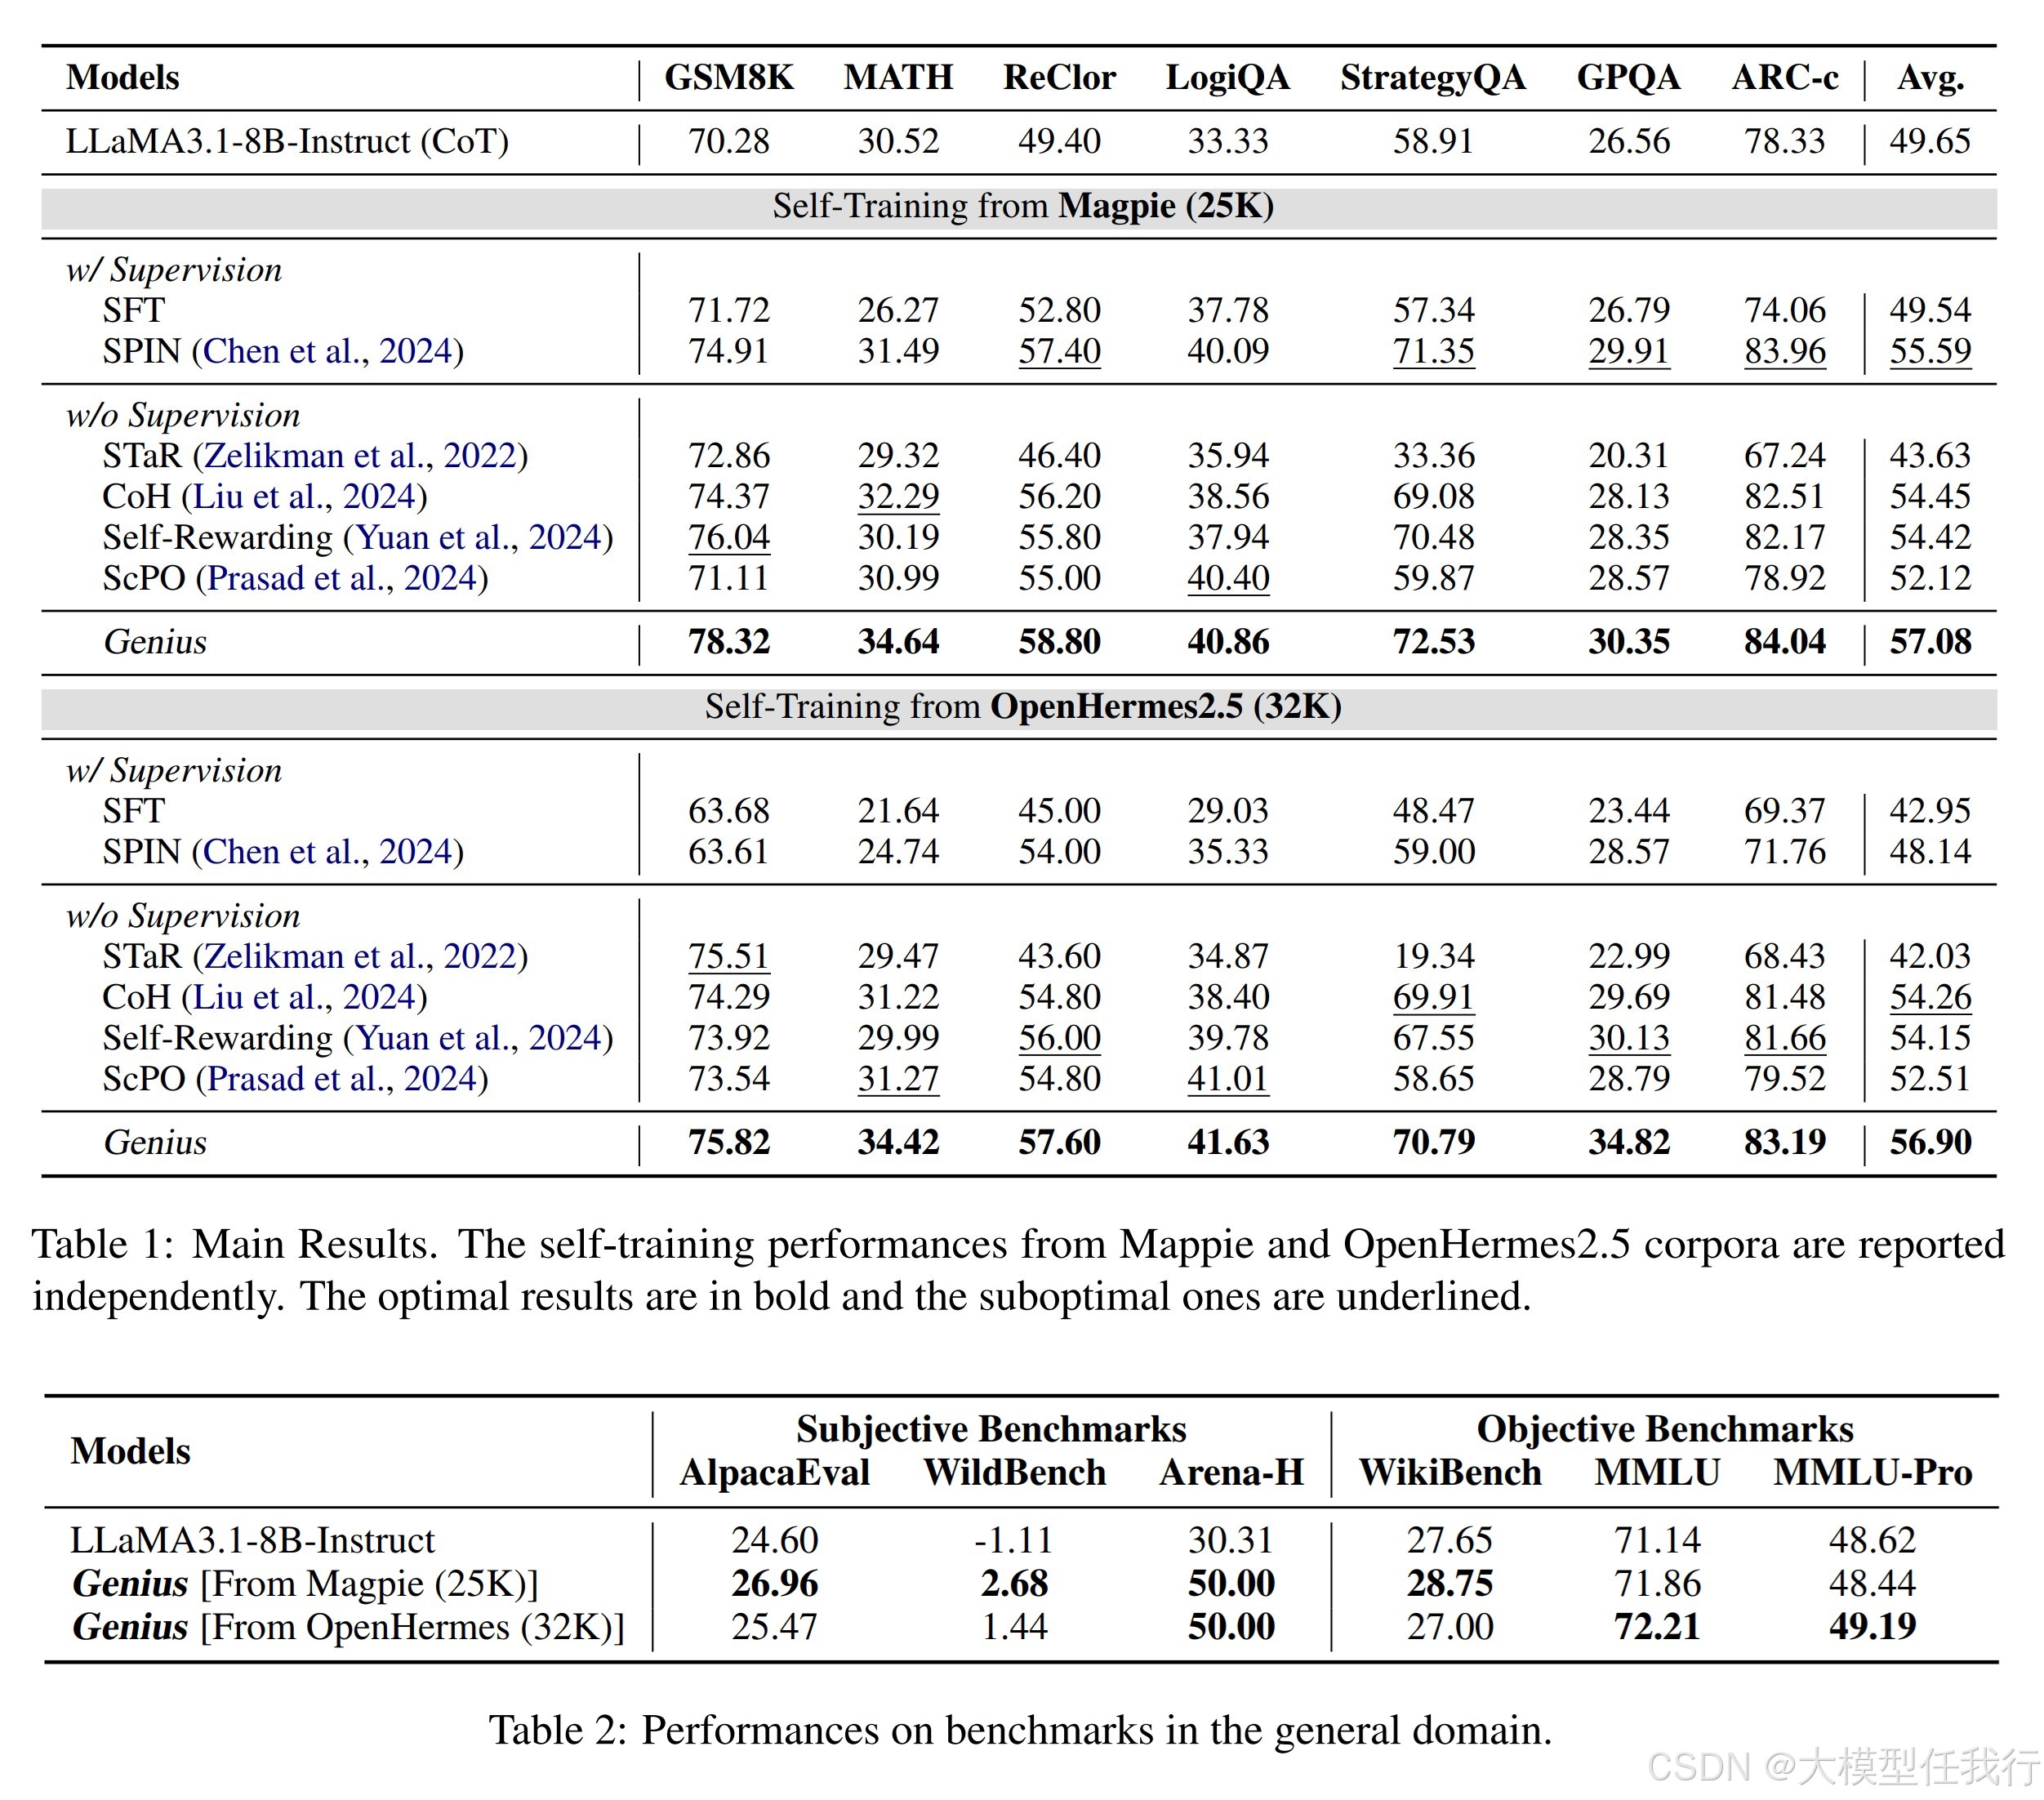
Task: Click the Objective Benchmarks header in Table 2
Action: (1664, 1429)
